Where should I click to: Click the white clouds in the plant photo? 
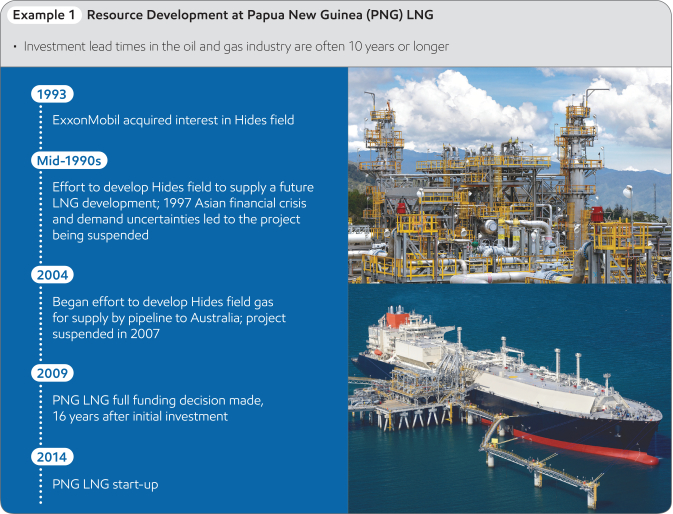click(450, 105)
